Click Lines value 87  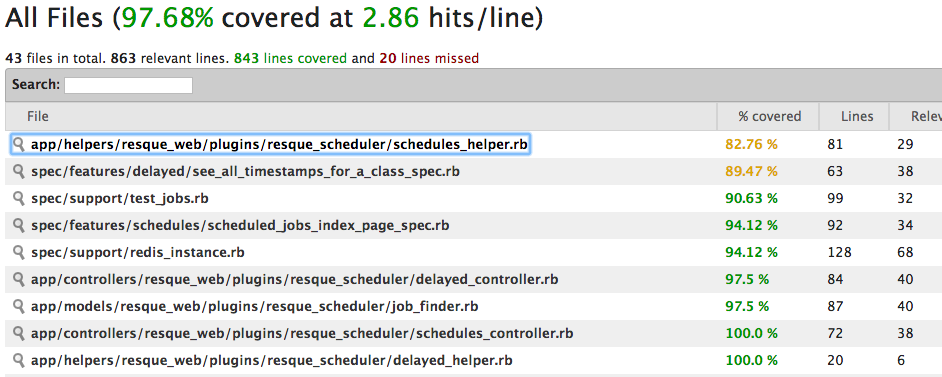click(834, 306)
